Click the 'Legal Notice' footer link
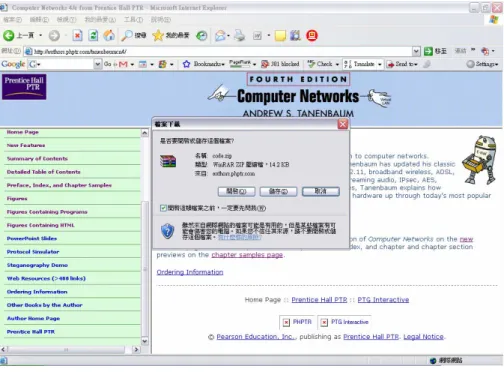The height and width of the screenshot is (372, 504). (x=423, y=337)
